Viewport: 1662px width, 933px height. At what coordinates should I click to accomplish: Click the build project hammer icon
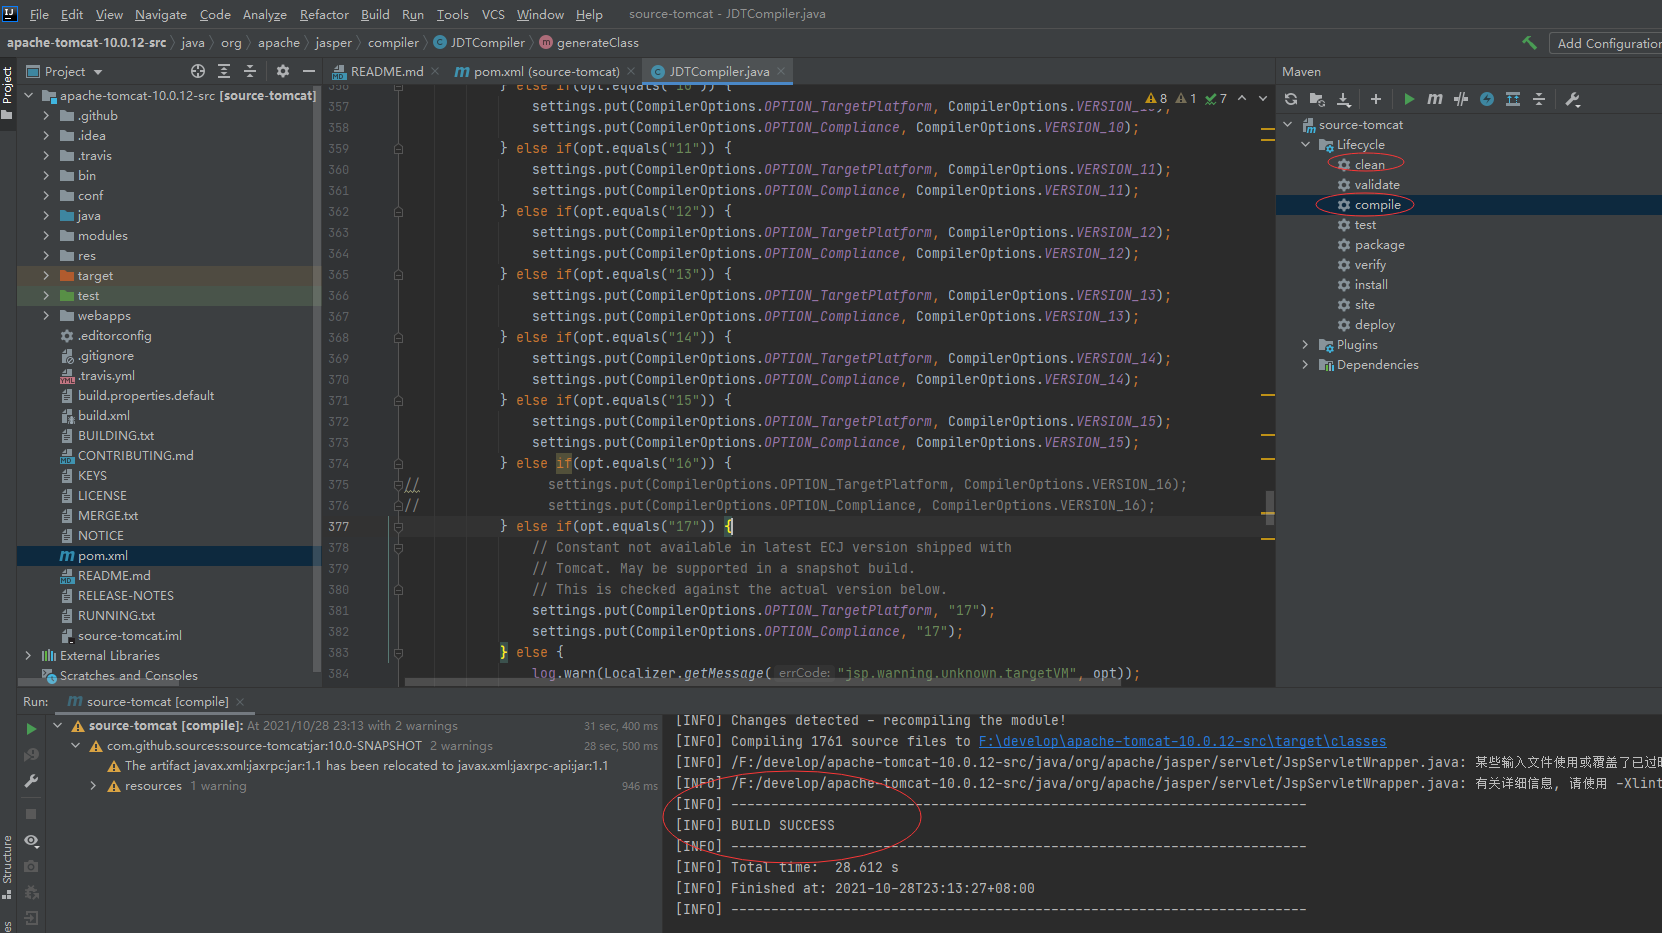[x=1529, y=43]
